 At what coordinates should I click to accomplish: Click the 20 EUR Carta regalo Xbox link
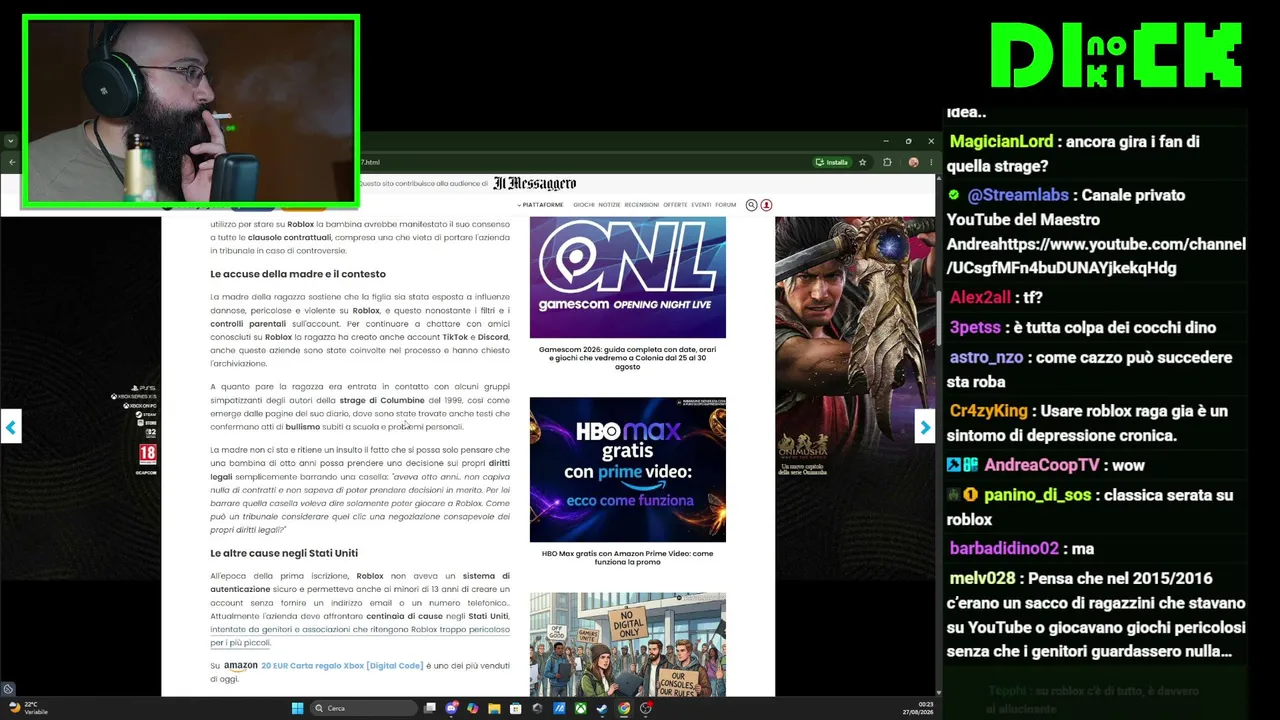[342, 666]
